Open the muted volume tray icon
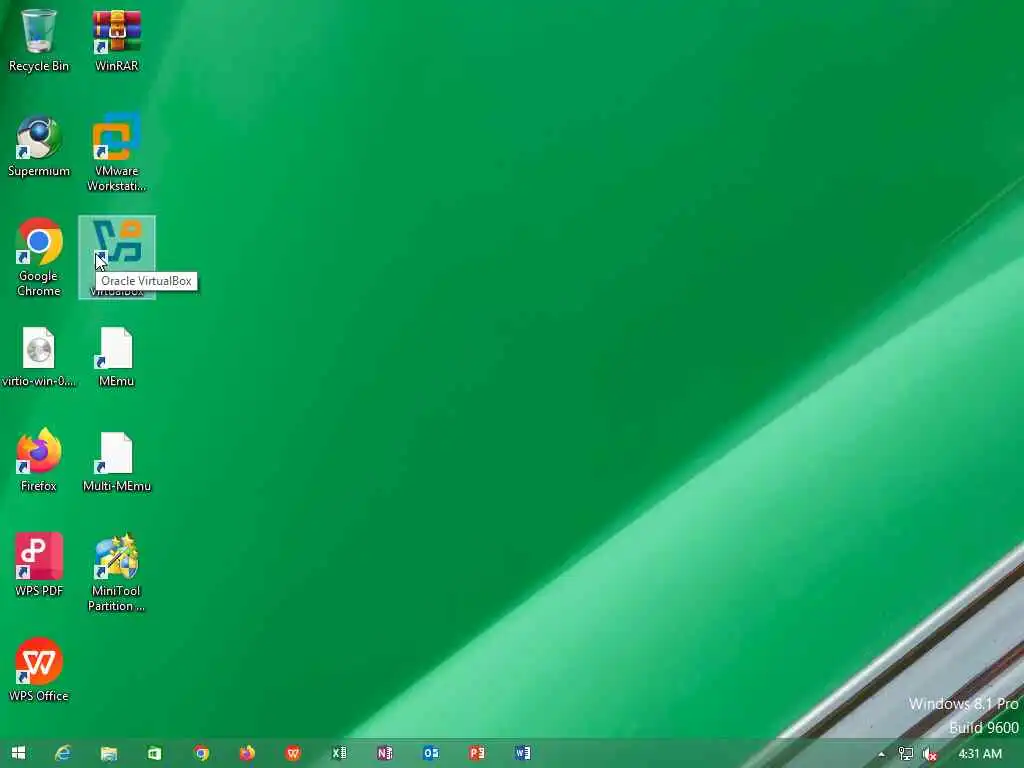The image size is (1024, 768). click(x=930, y=754)
